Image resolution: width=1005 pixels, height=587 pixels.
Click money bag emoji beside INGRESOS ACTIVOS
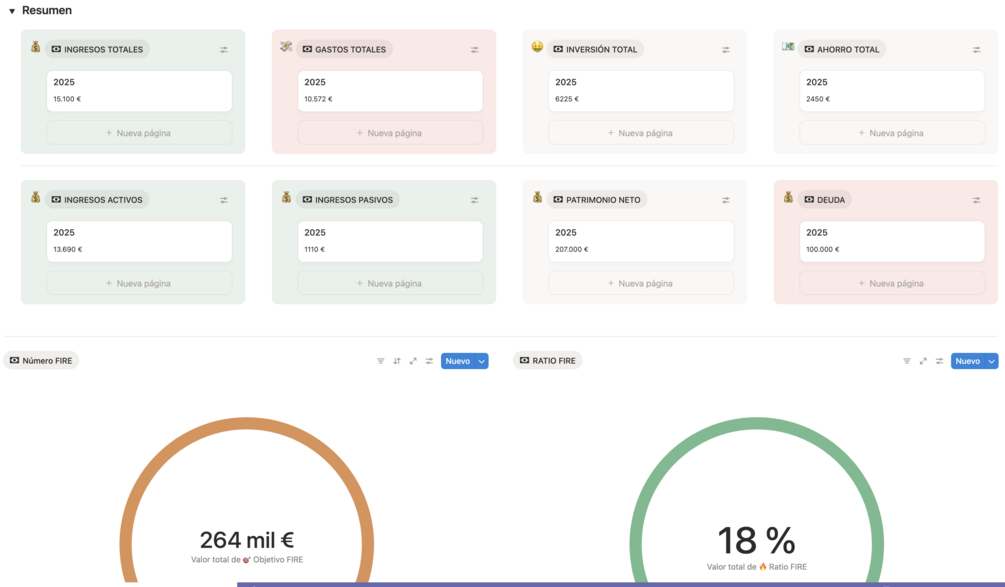[35, 197]
